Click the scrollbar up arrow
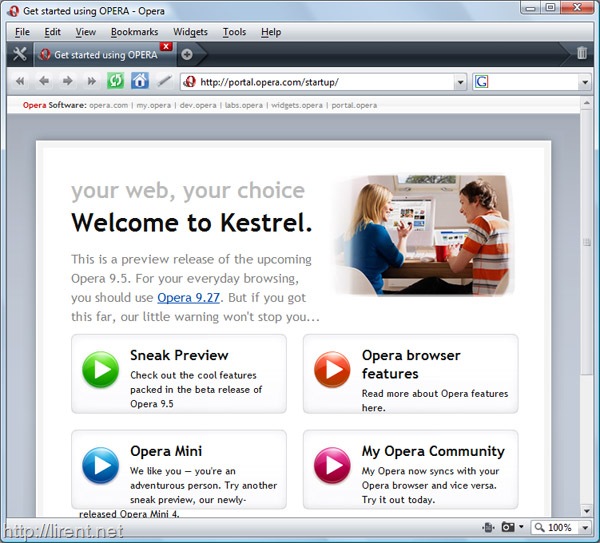Image resolution: width=600 pixels, height=543 pixels. click(x=586, y=103)
